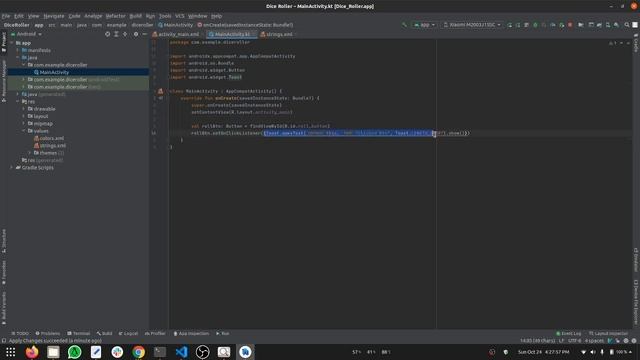Screen dimensions: 640x360
Task: Open the Event Log
Action: tap(569, 333)
